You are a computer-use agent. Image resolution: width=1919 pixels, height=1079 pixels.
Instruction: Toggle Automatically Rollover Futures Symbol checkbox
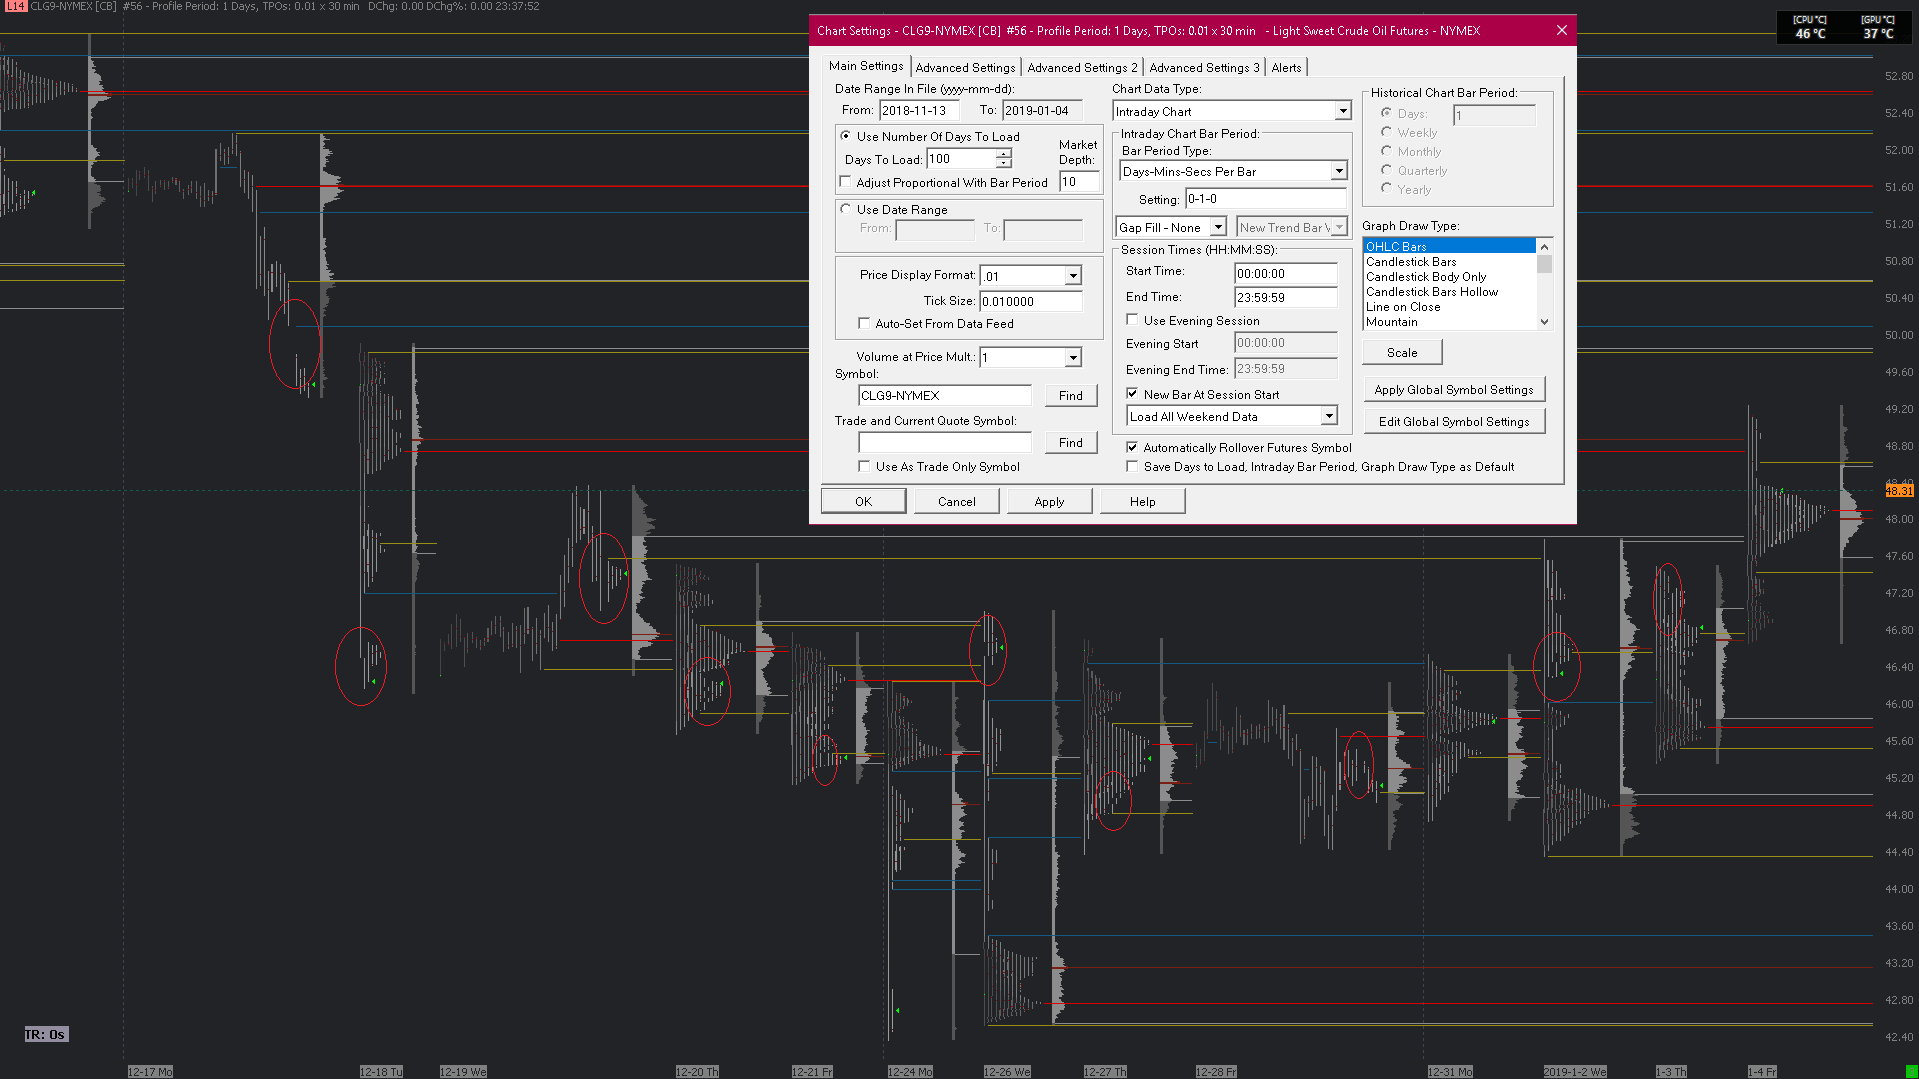tap(1132, 447)
